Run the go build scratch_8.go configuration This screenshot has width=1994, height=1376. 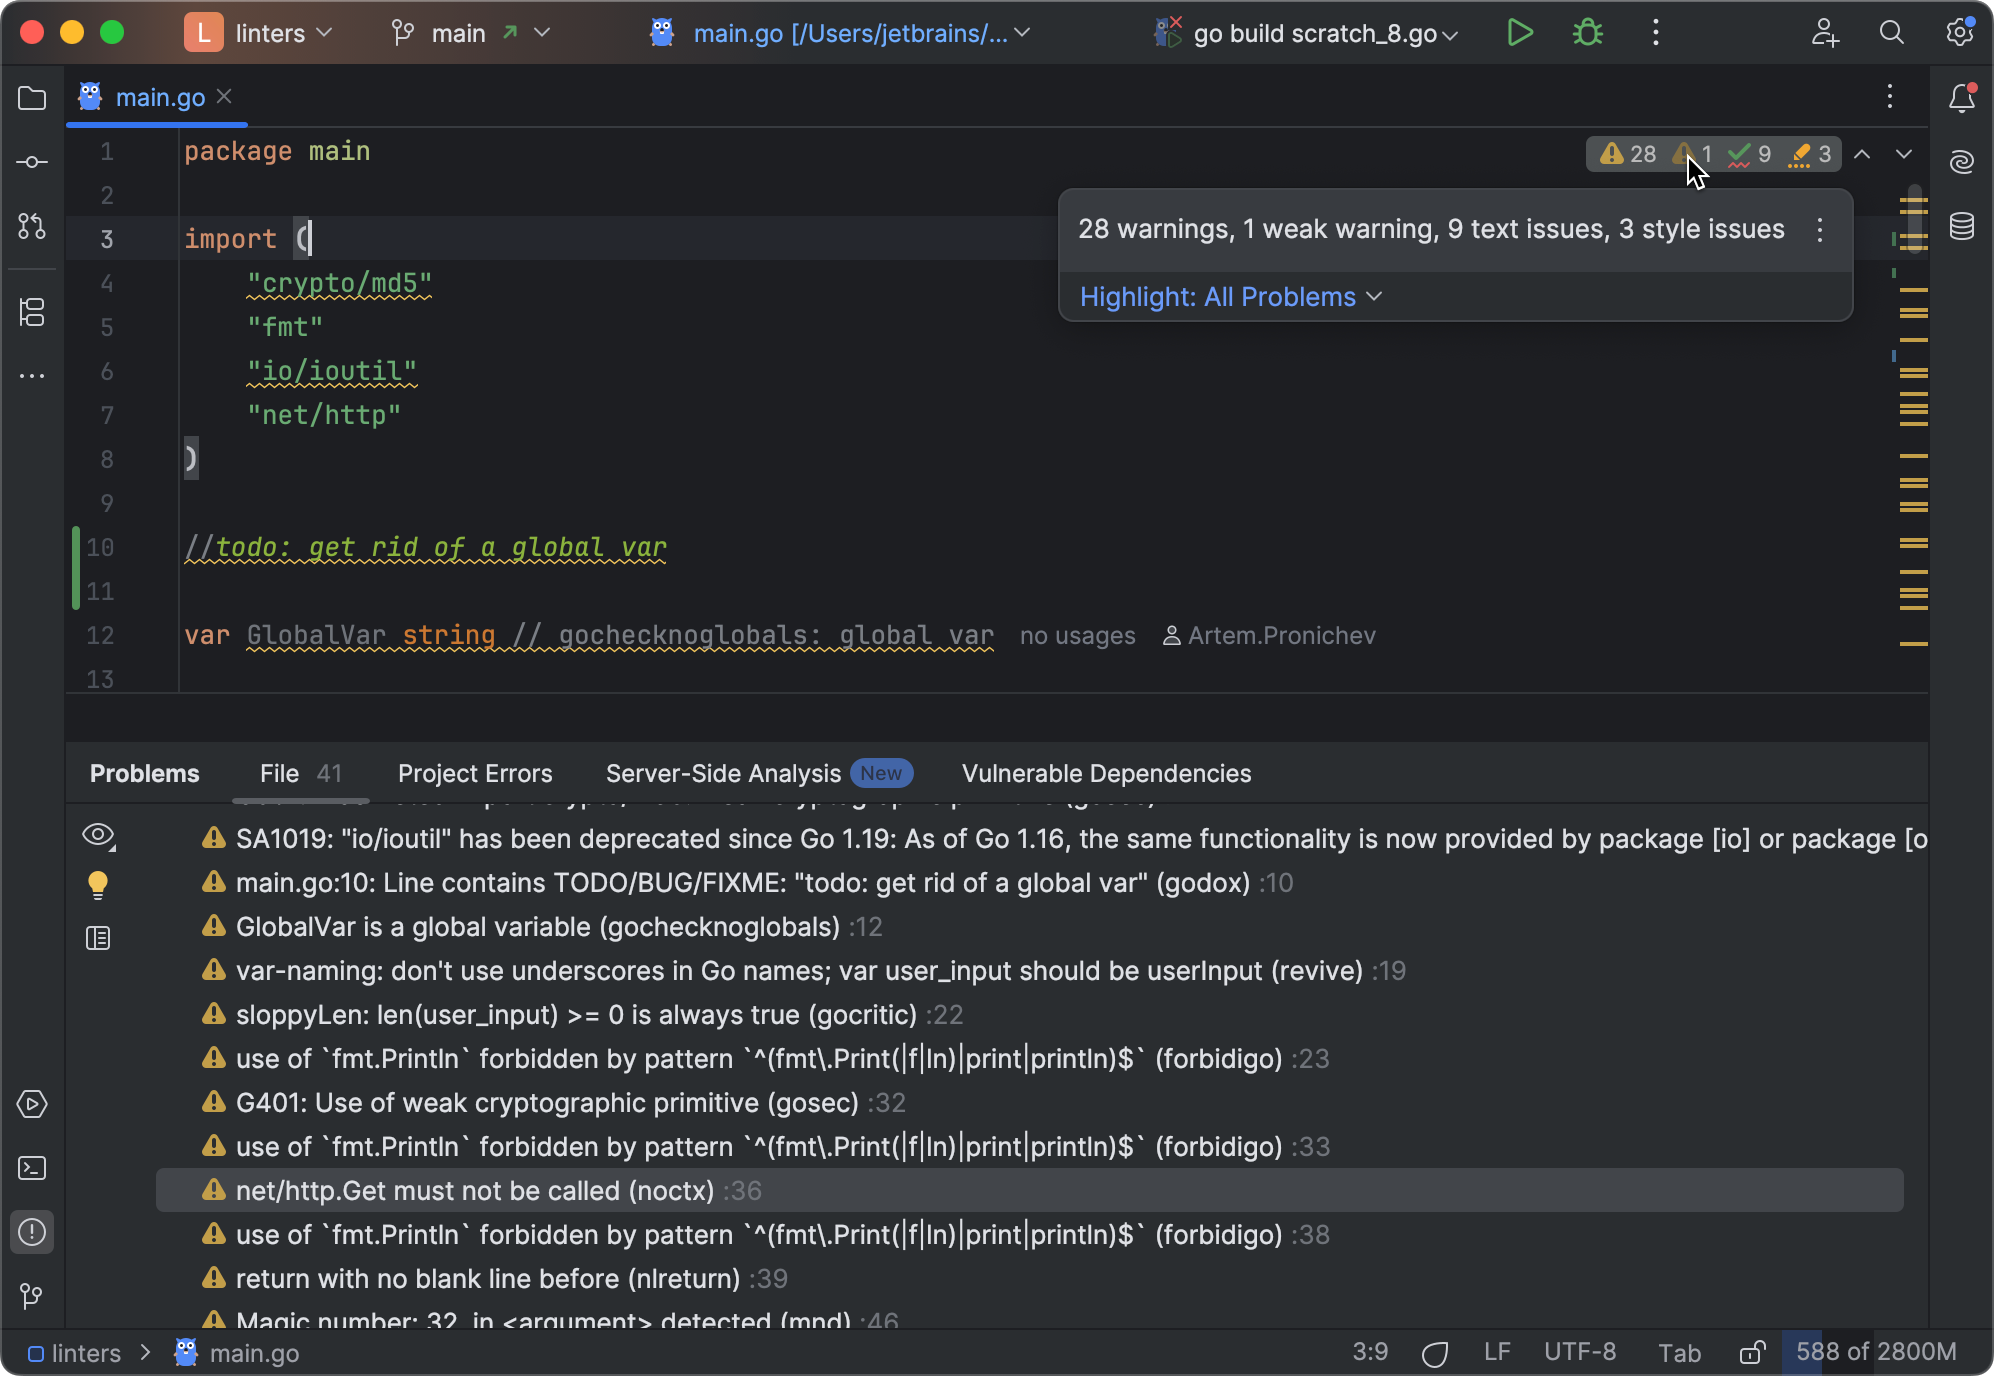pos(1519,33)
